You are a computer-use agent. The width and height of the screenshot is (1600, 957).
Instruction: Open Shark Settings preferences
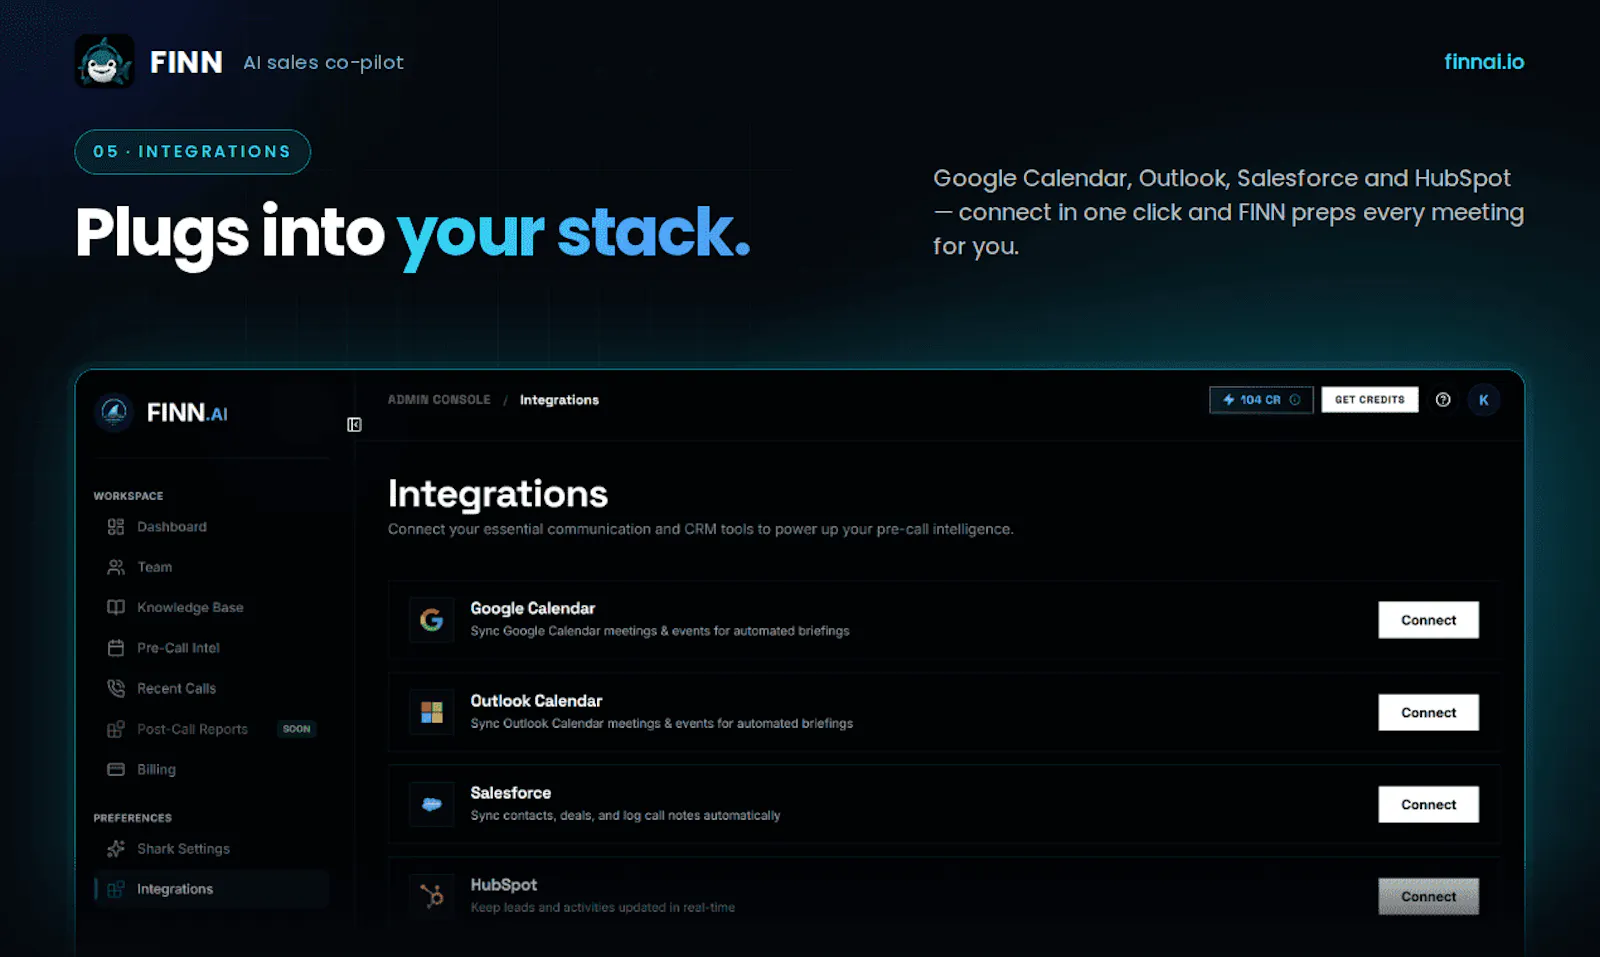[212, 849]
